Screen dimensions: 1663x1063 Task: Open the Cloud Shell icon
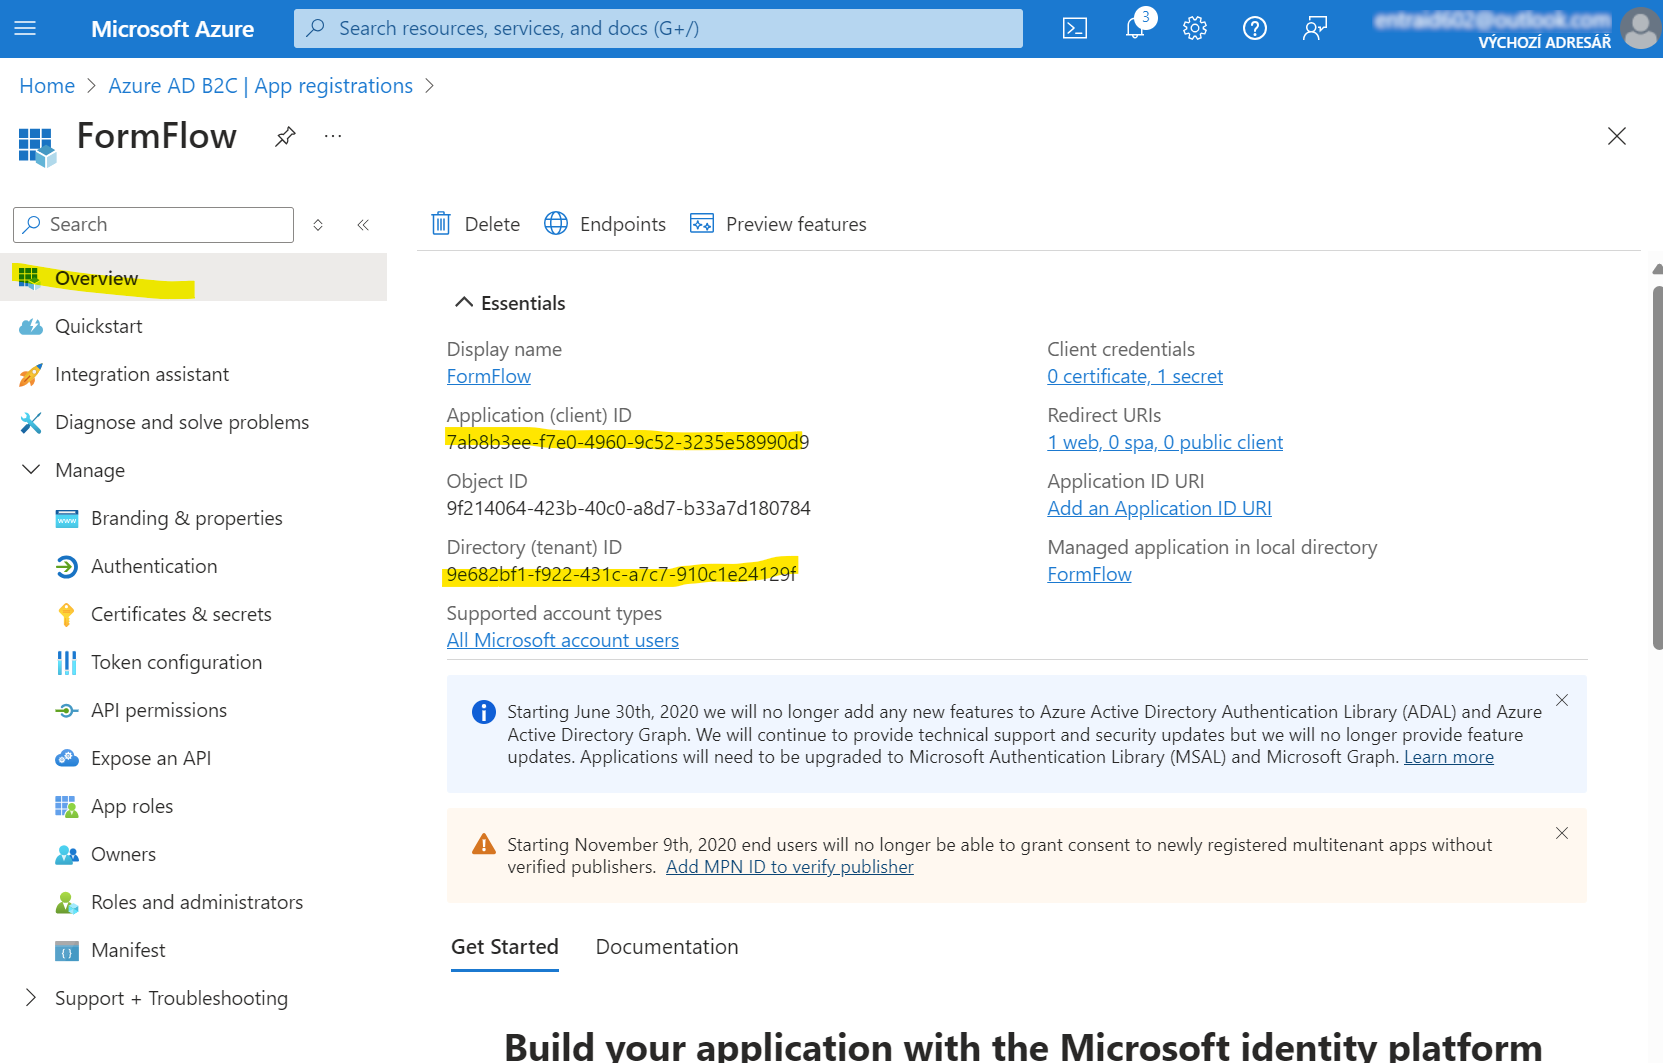(1075, 29)
